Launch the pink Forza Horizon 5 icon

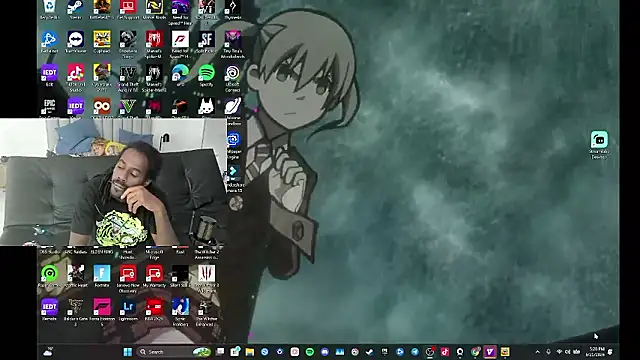point(102,312)
